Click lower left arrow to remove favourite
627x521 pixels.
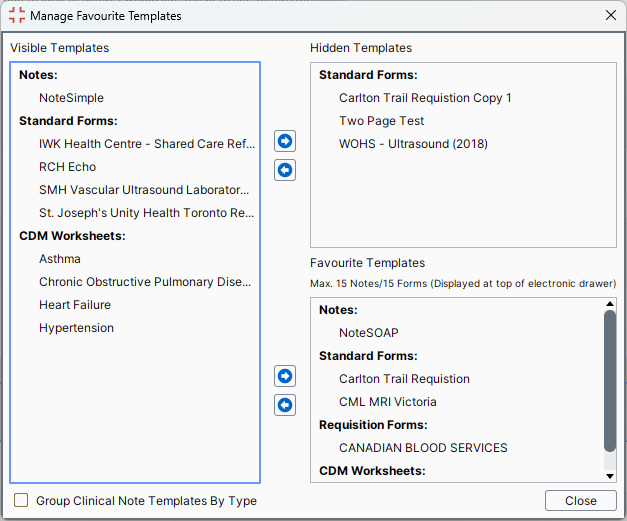pos(285,405)
